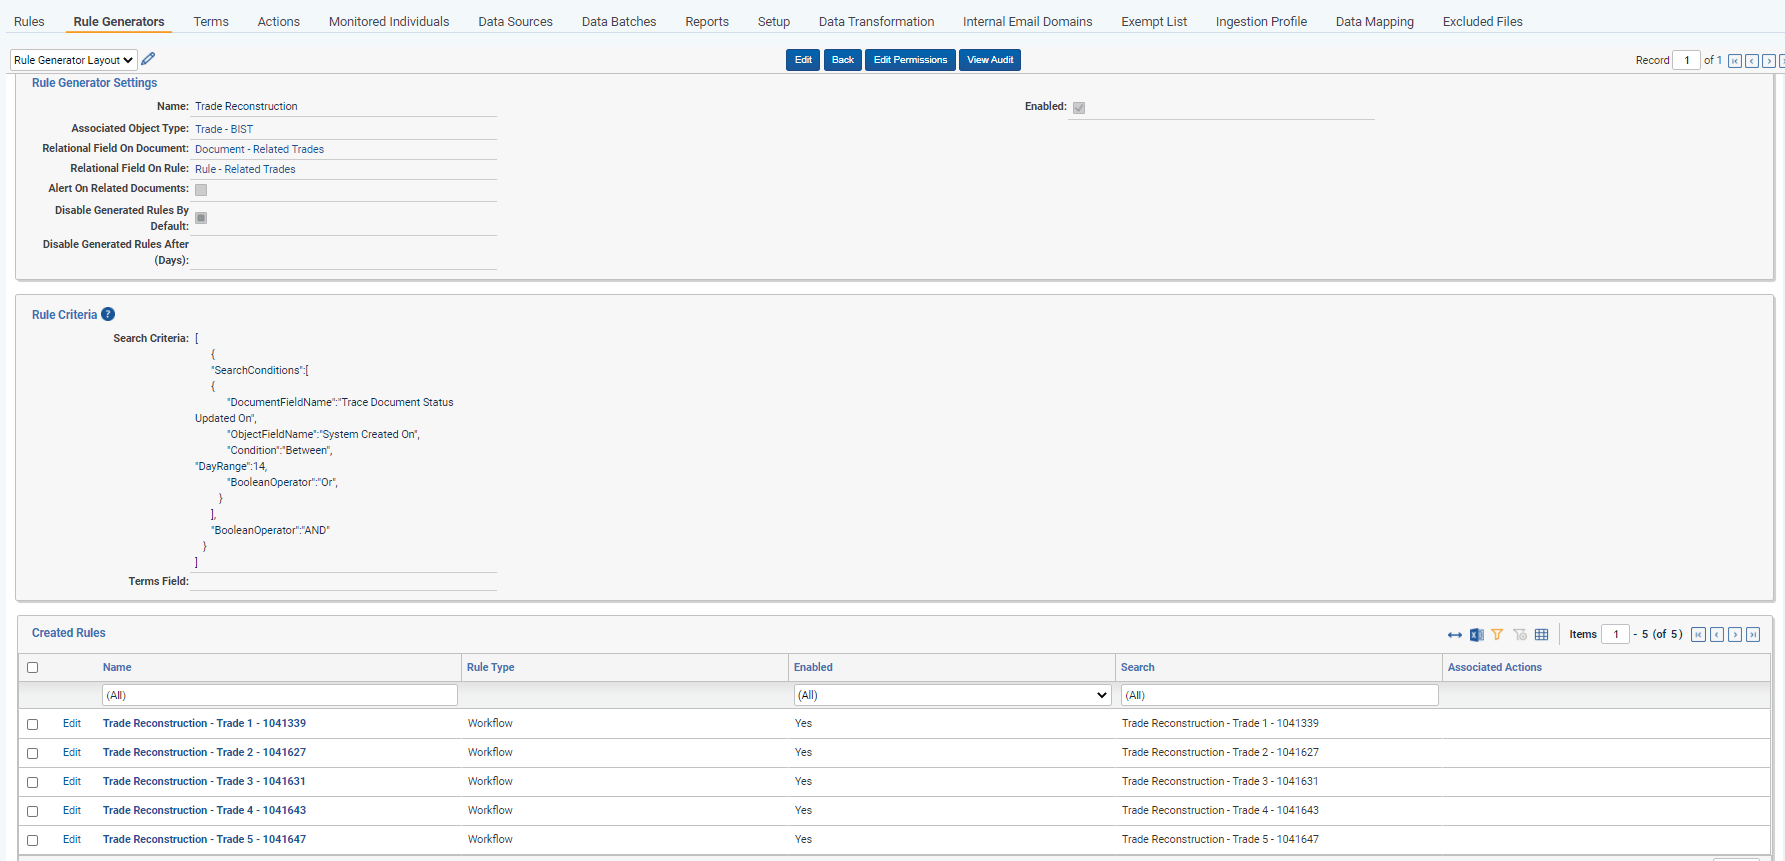This screenshot has height=861, width=1785.
Task: Open the Excluded Files tab
Action: [x=1483, y=21]
